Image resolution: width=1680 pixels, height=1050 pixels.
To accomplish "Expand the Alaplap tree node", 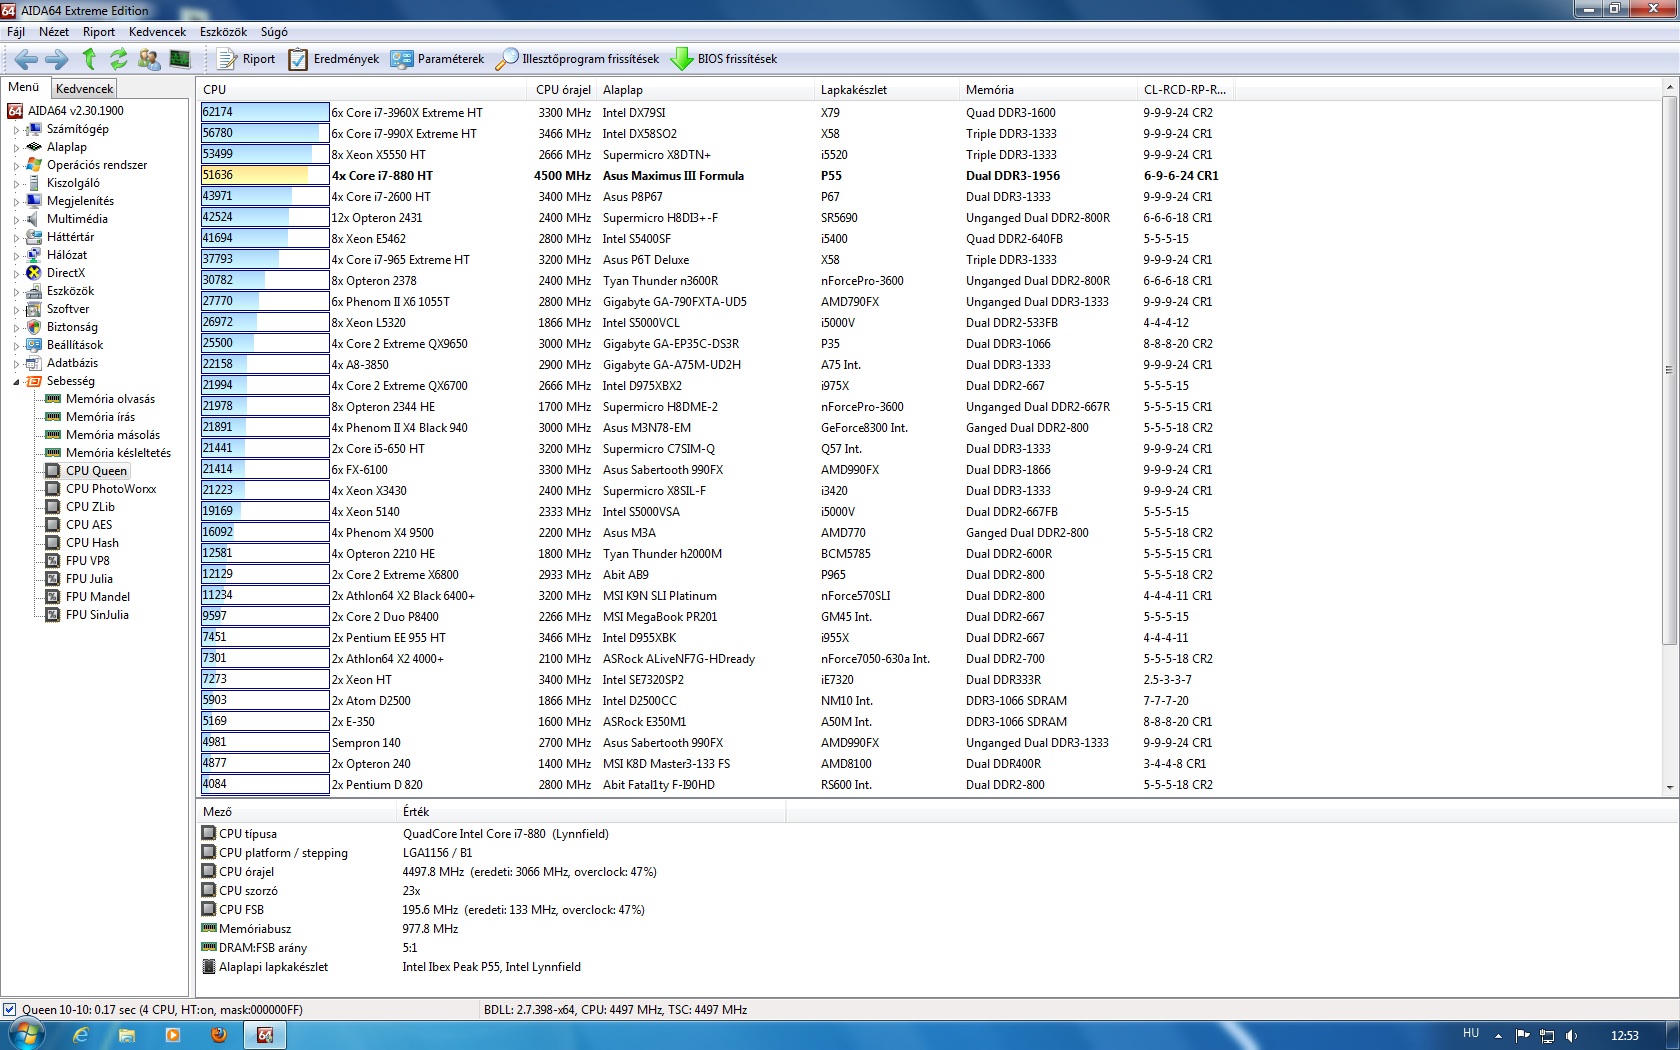I will (16, 147).
